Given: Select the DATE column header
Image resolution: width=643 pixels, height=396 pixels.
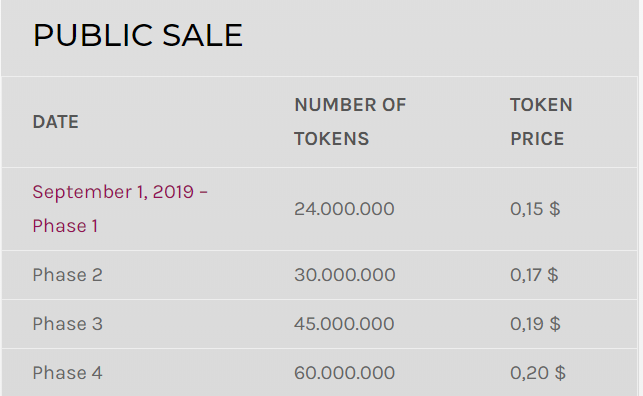Looking at the screenshot, I should (x=56, y=122).
